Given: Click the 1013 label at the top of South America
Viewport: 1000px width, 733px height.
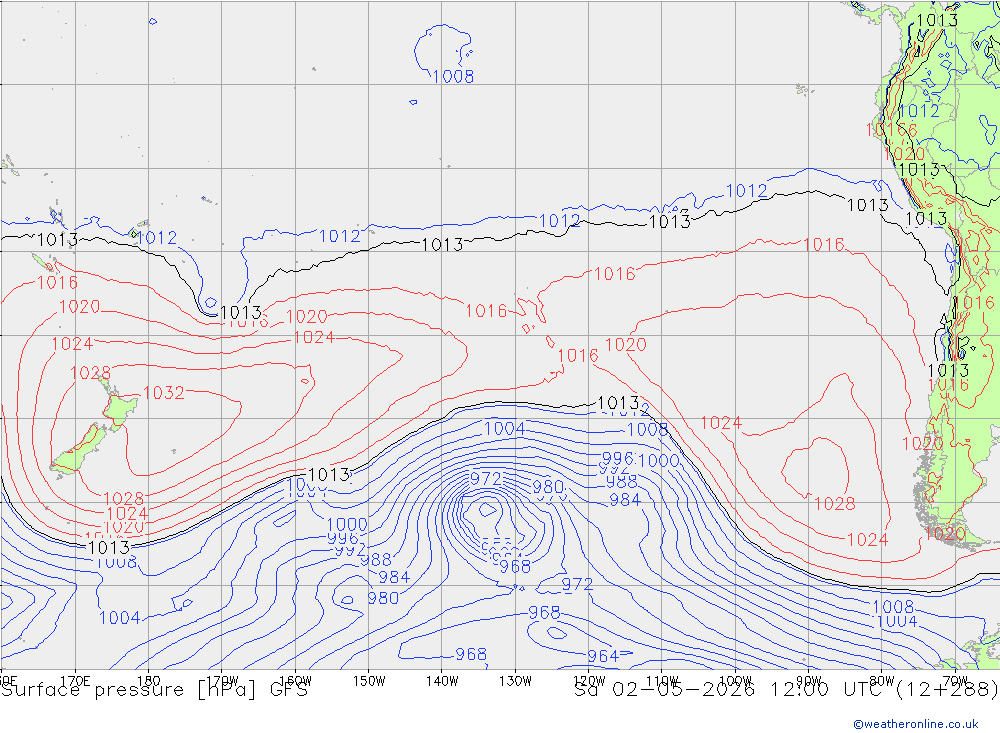Looking at the screenshot, I should (938, 20).
